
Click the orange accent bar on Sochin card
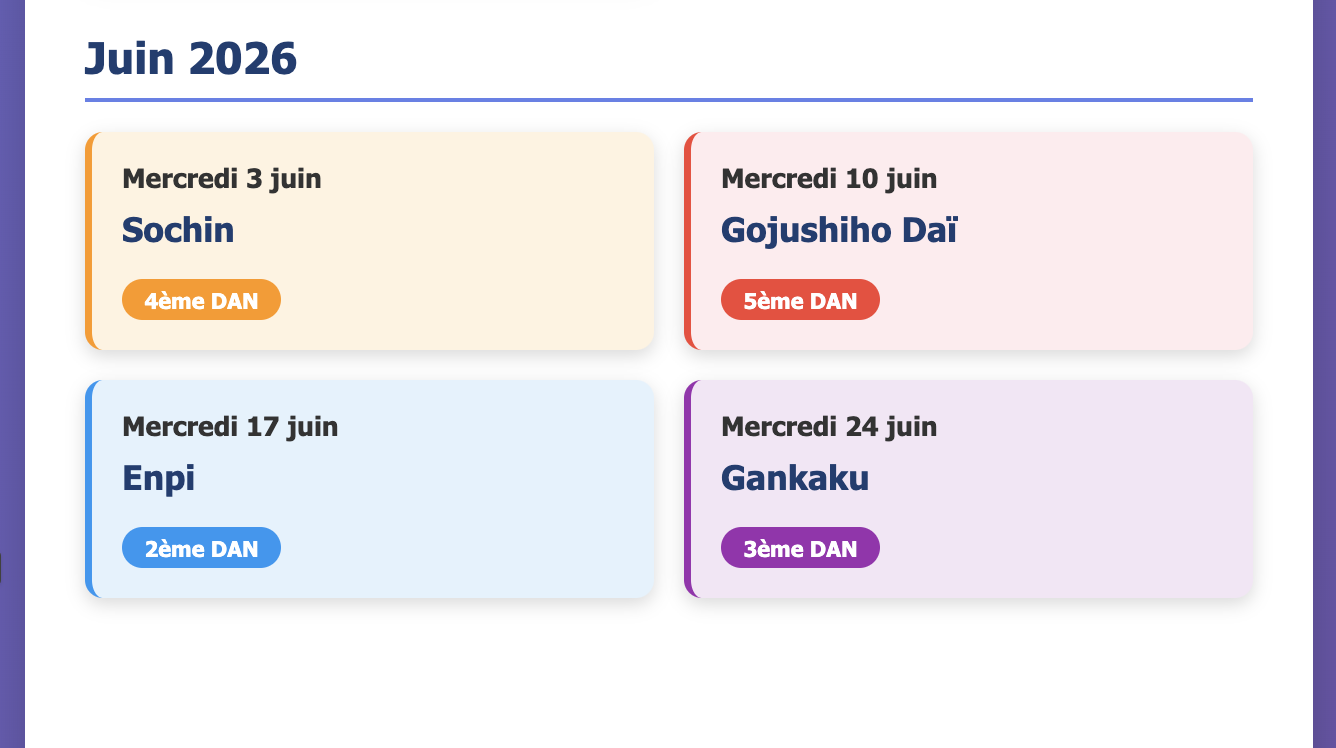tap(88, 240)
